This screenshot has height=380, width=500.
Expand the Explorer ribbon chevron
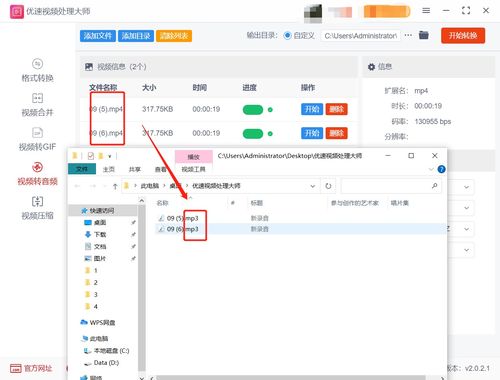click(431, 169)
